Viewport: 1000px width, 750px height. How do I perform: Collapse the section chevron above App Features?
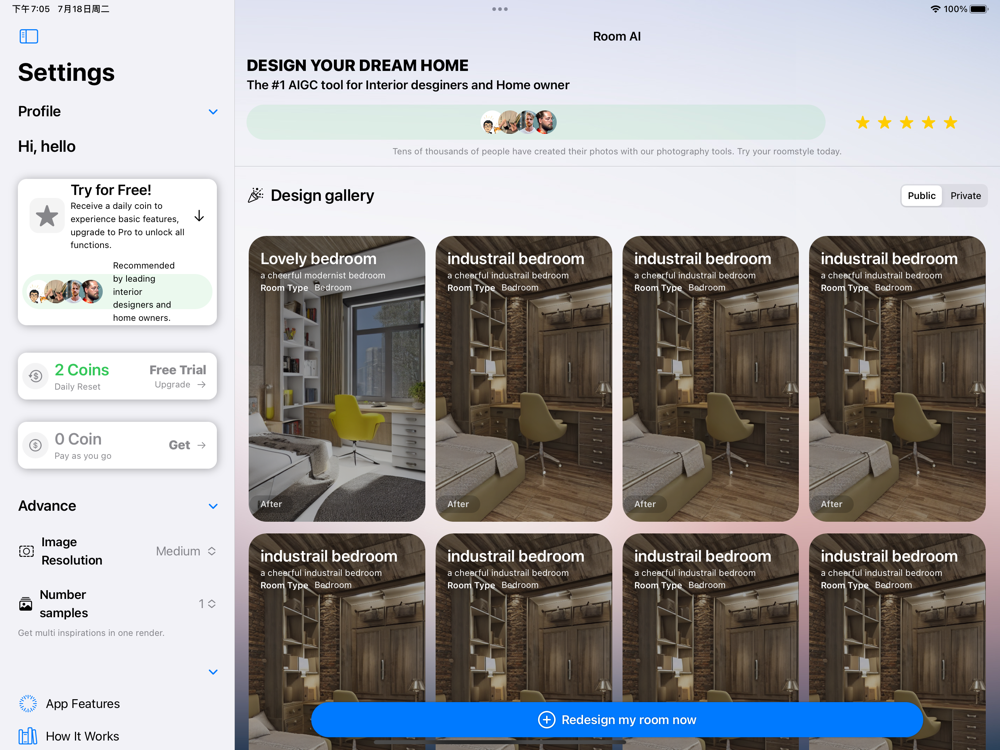213,672
